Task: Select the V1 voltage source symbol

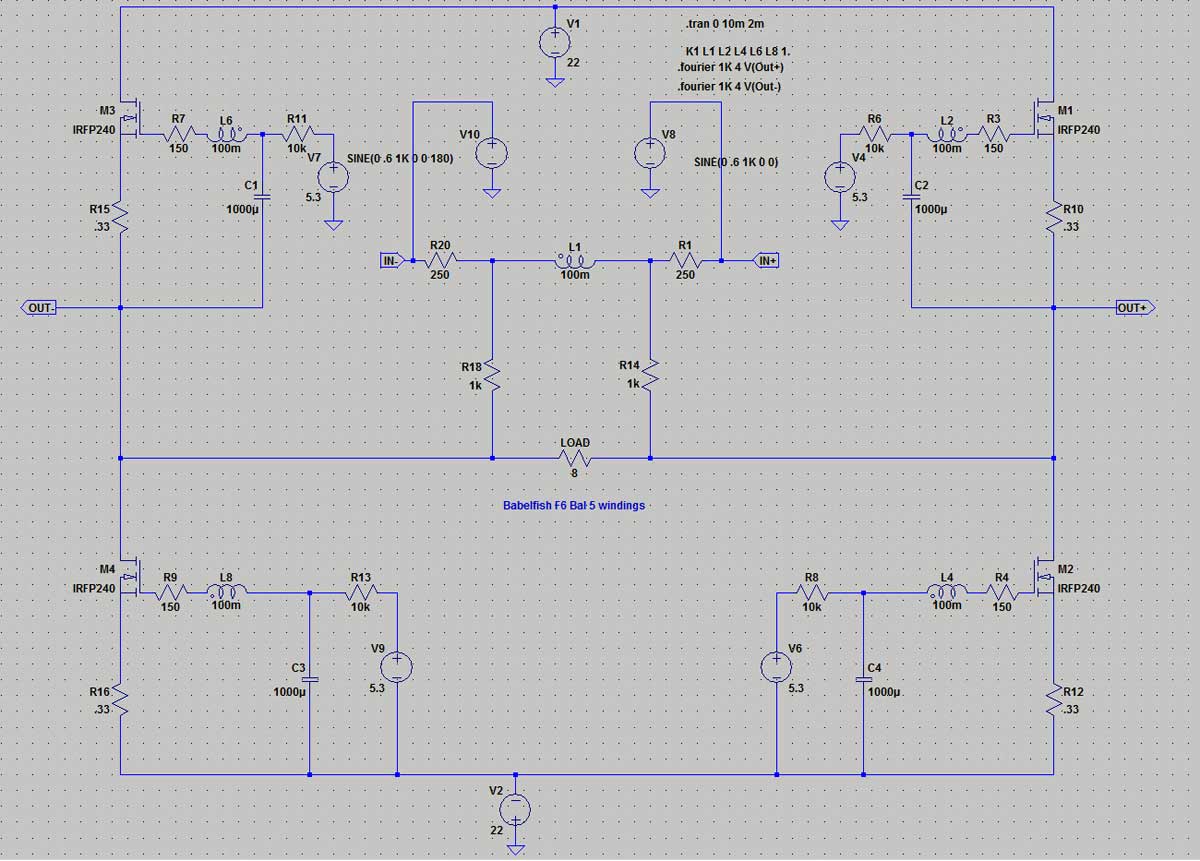Action: (x=554, y=41)
